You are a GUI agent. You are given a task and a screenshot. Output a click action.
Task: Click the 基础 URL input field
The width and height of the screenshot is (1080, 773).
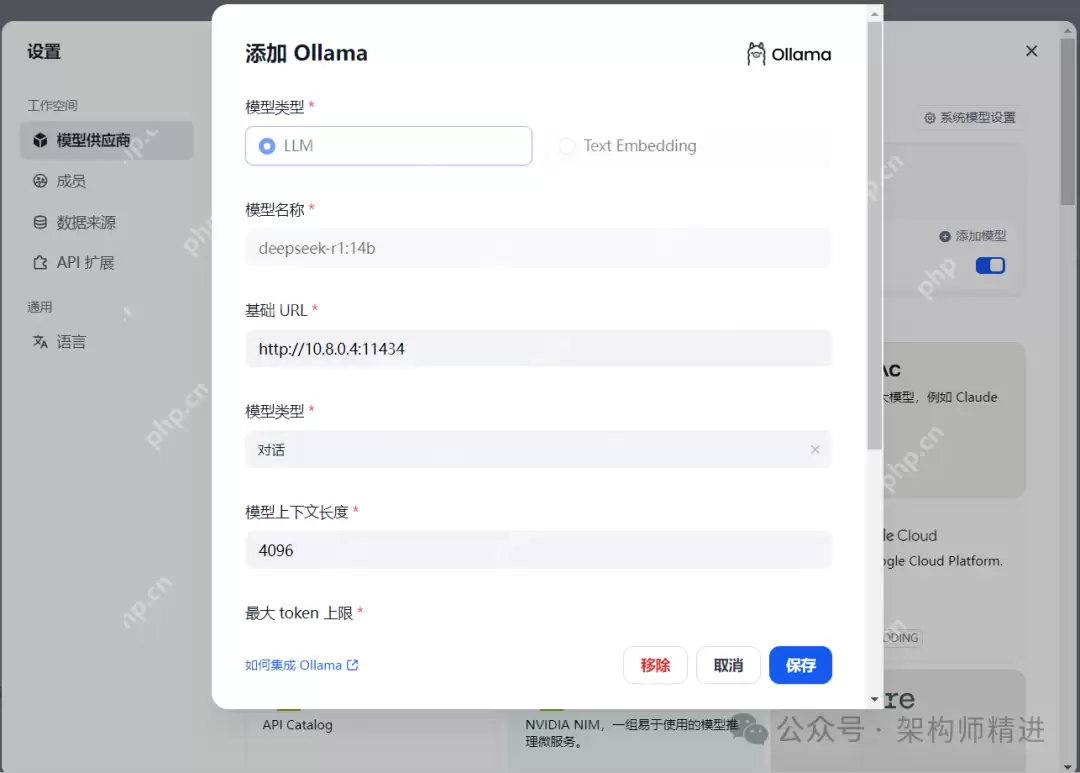538,348
